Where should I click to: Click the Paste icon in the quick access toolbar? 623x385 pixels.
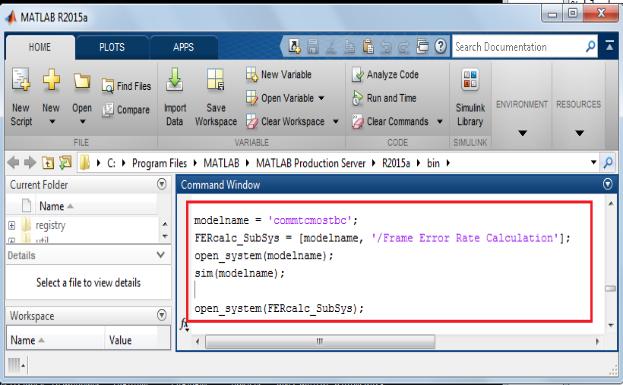(368, 46)
